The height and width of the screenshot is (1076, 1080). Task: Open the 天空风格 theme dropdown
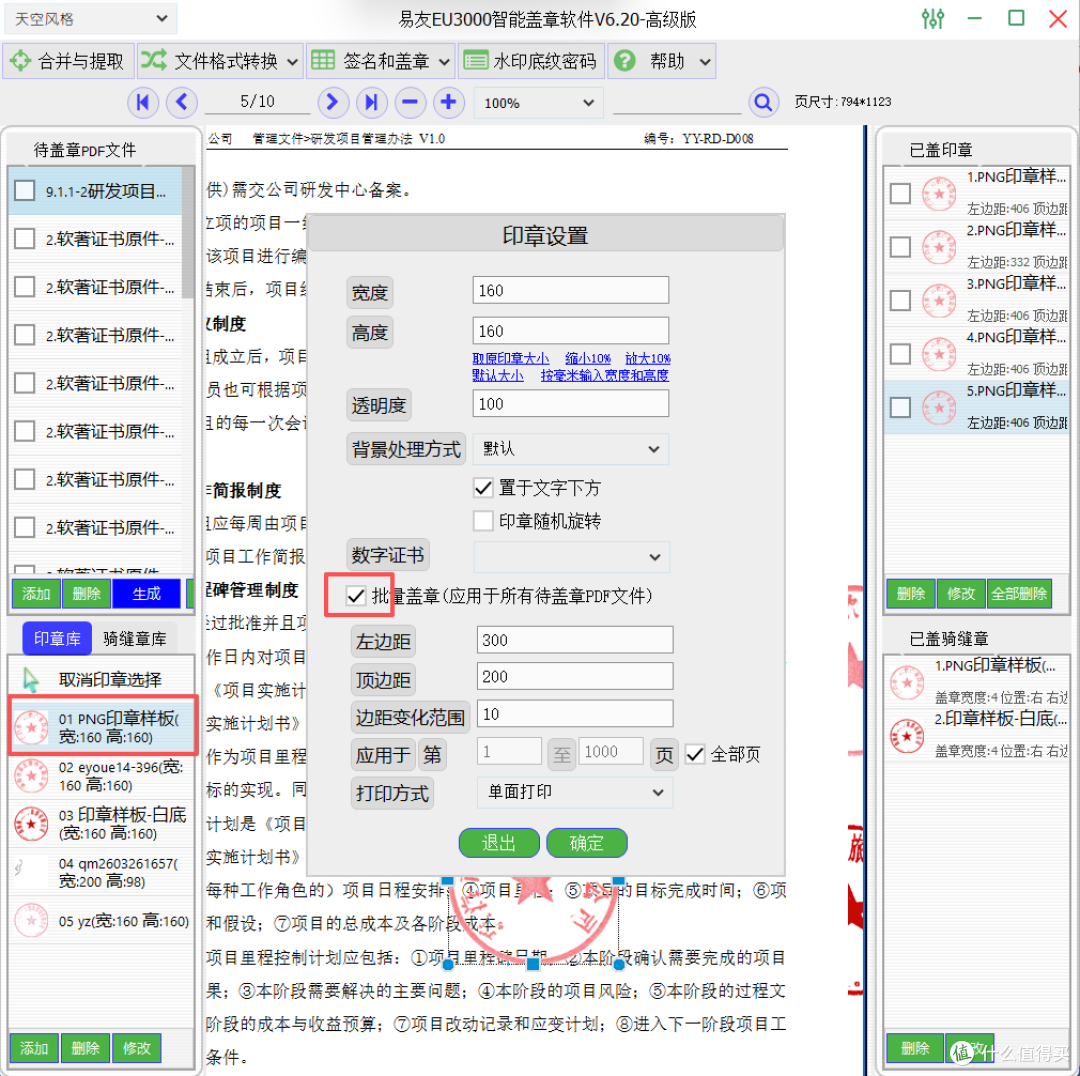(x=90, y=19)
